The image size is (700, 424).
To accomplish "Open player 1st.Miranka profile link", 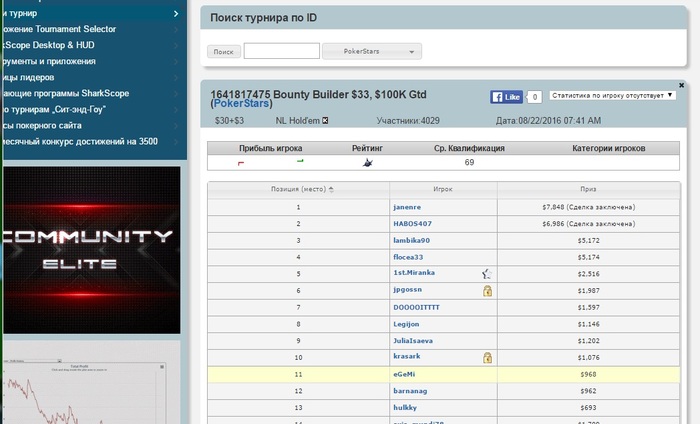I will (x=414, y=272).
